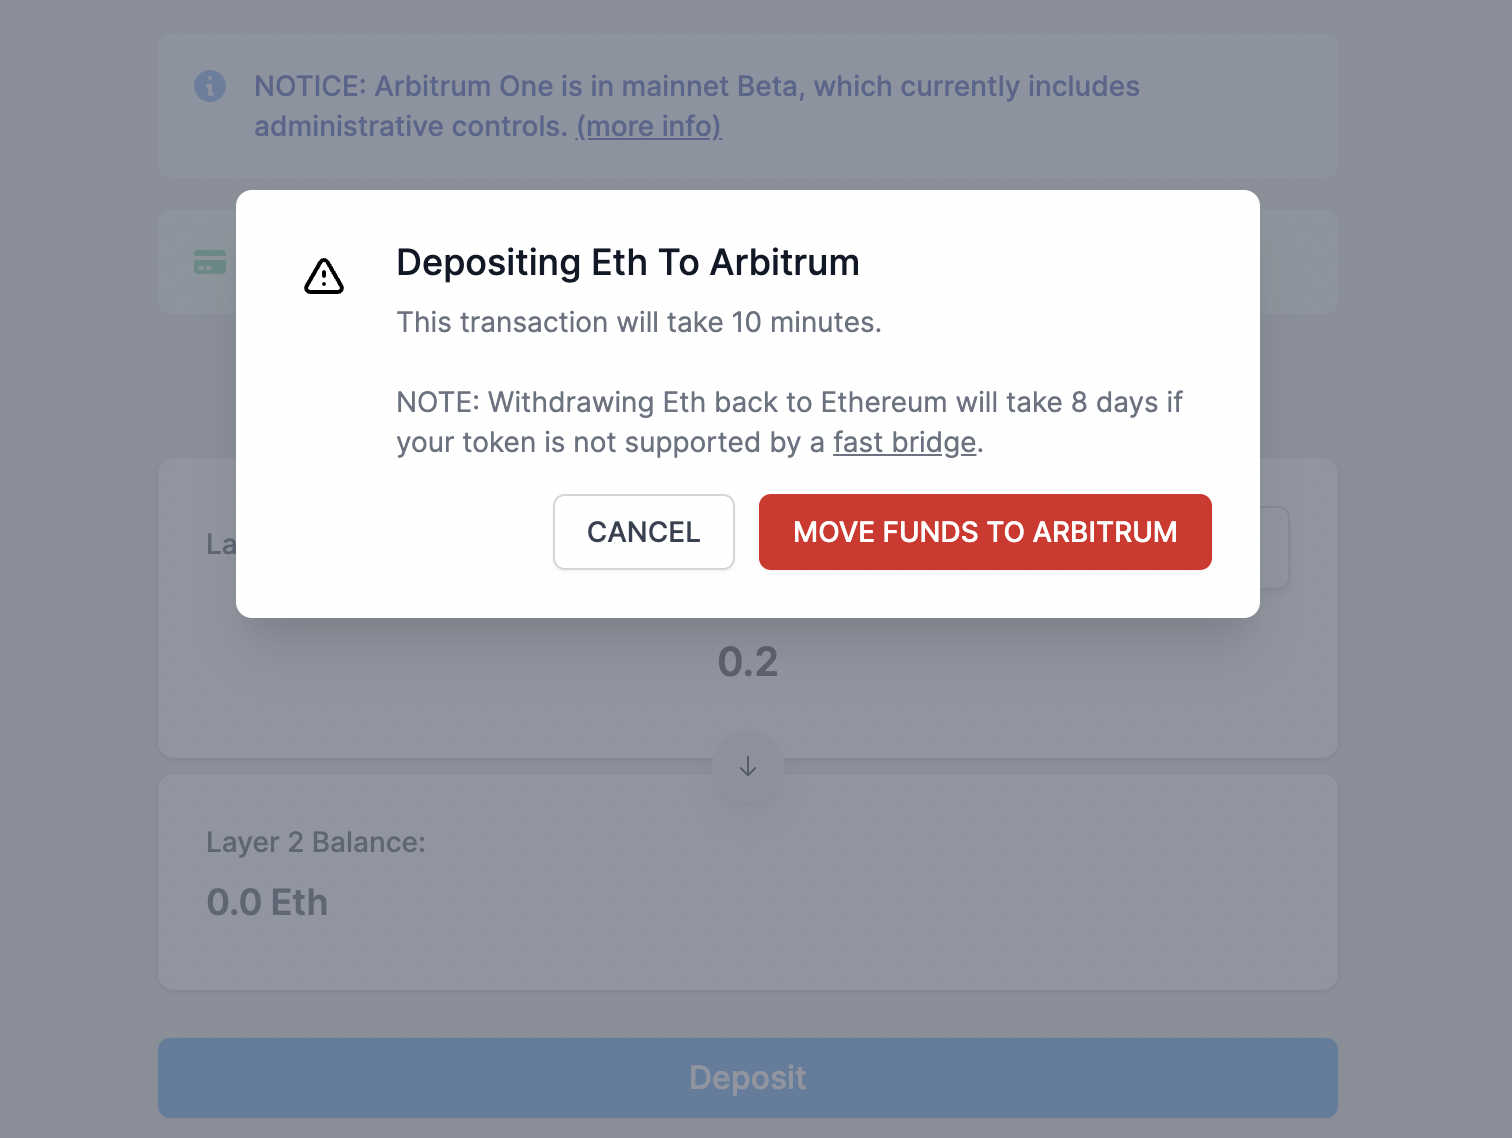The width and height of the screenshot is (1512, 1138).
Task: Click the 0.2 amount input field
Action: pyautogui.click(x=748, y=662)
